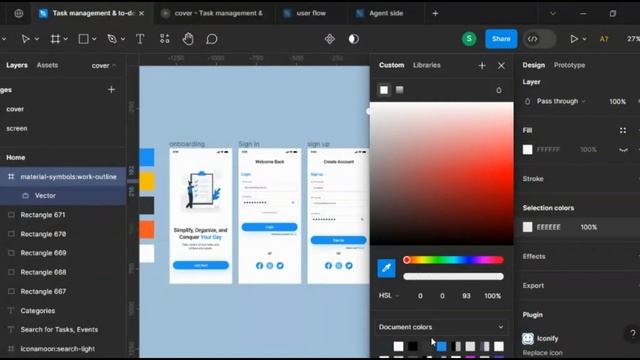Screen dimensions: 640x360
Task: Select the gradient fill type icon
Action: (400, 89)
